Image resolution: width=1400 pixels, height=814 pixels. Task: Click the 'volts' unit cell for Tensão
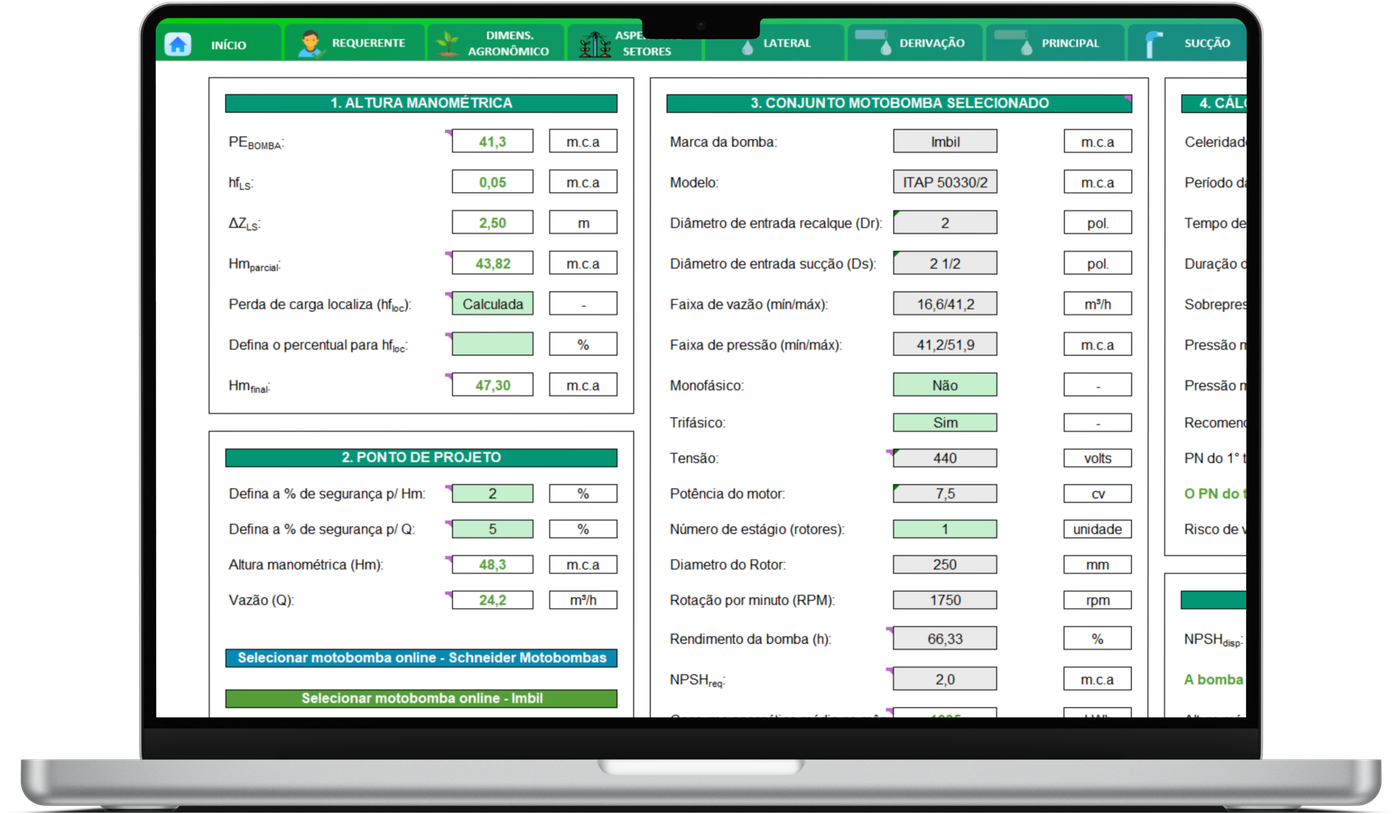[x=1097, y=458]
